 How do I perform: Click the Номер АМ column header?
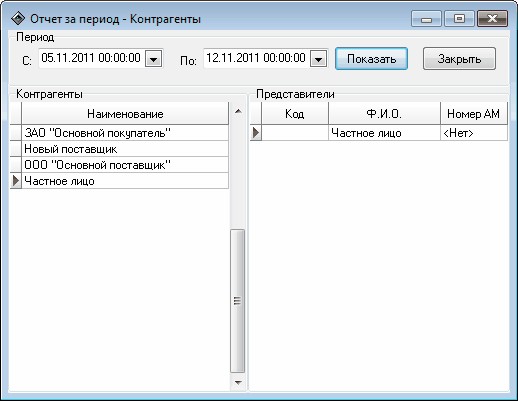click(474, 114)
